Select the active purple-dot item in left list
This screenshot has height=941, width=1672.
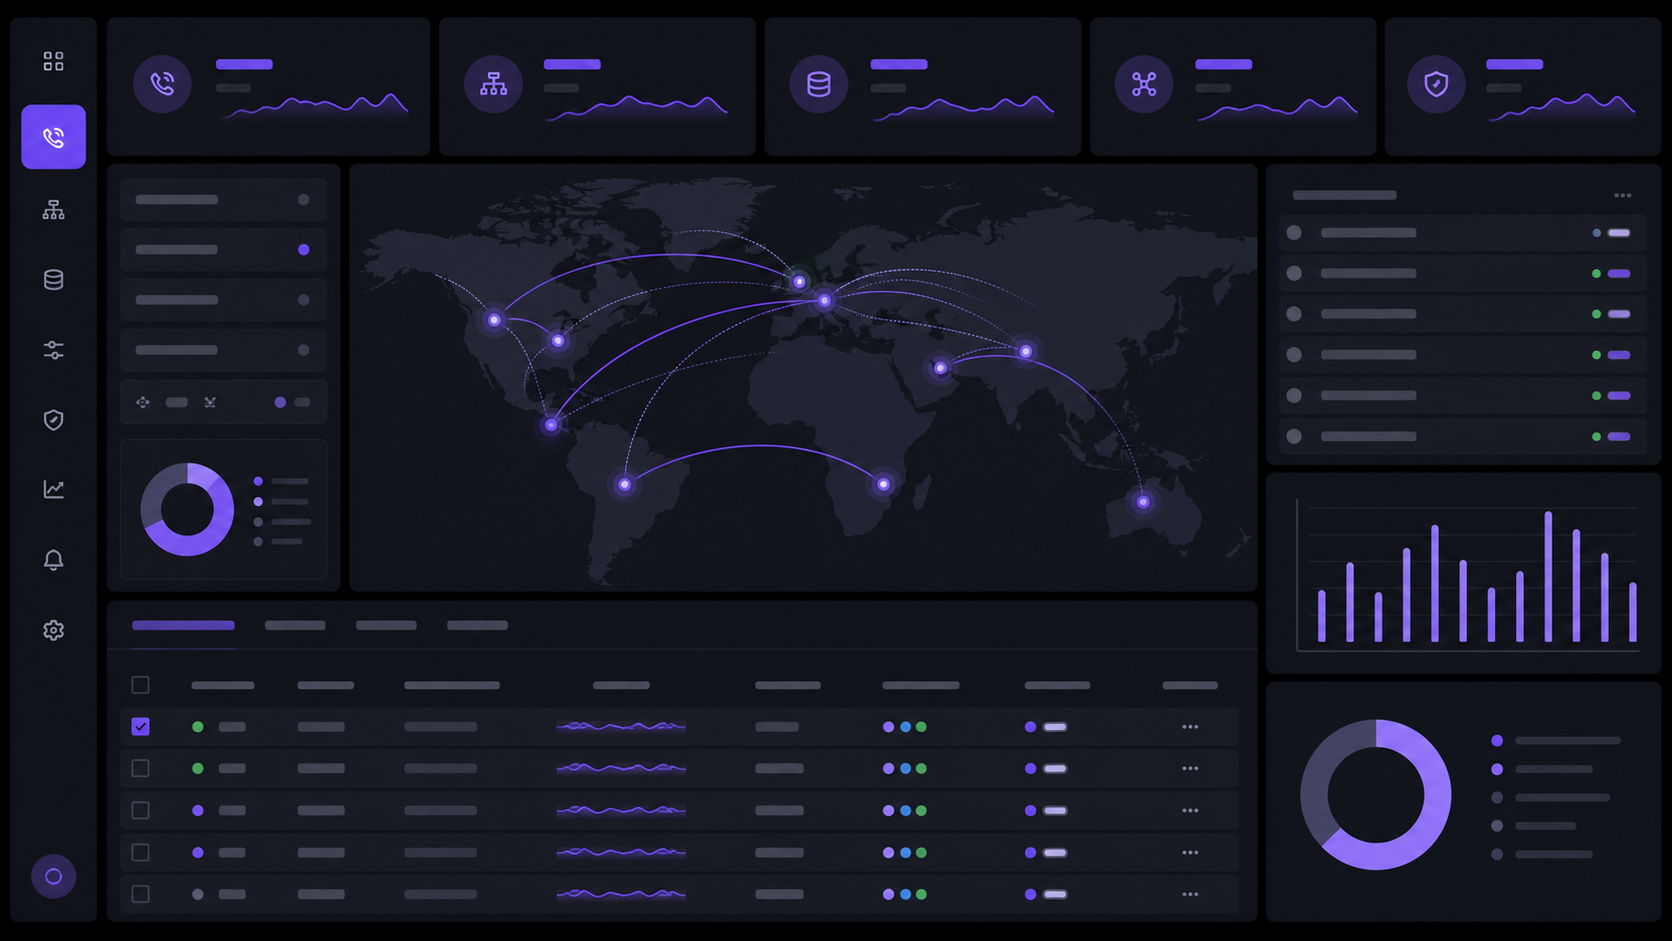pos(223,250)
